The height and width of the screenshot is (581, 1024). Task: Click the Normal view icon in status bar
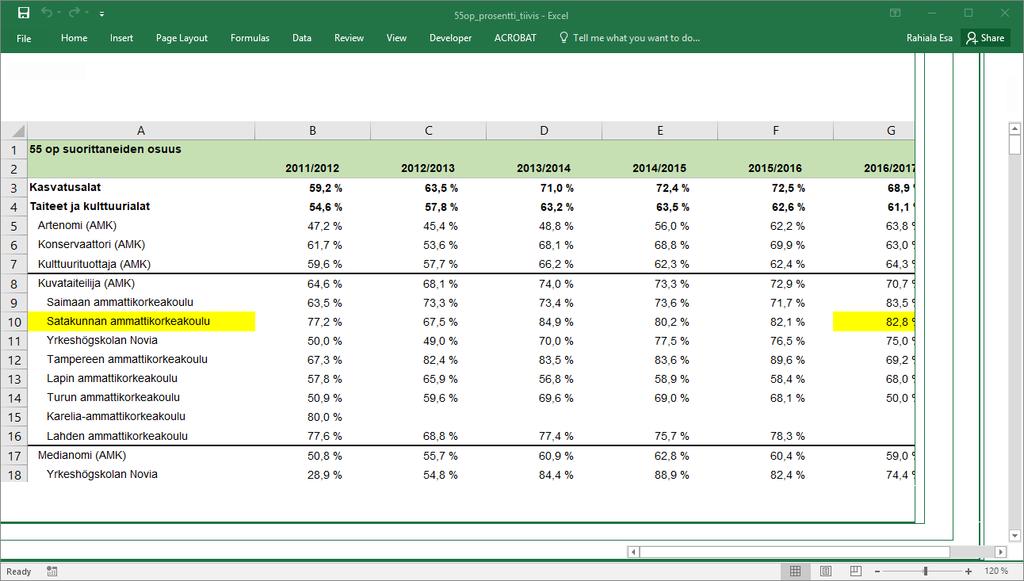[795, 571]
